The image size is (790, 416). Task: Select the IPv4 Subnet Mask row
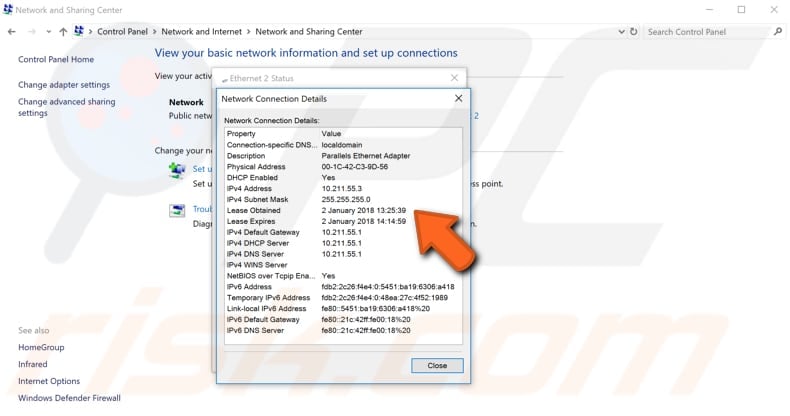(x=343, y=199)
